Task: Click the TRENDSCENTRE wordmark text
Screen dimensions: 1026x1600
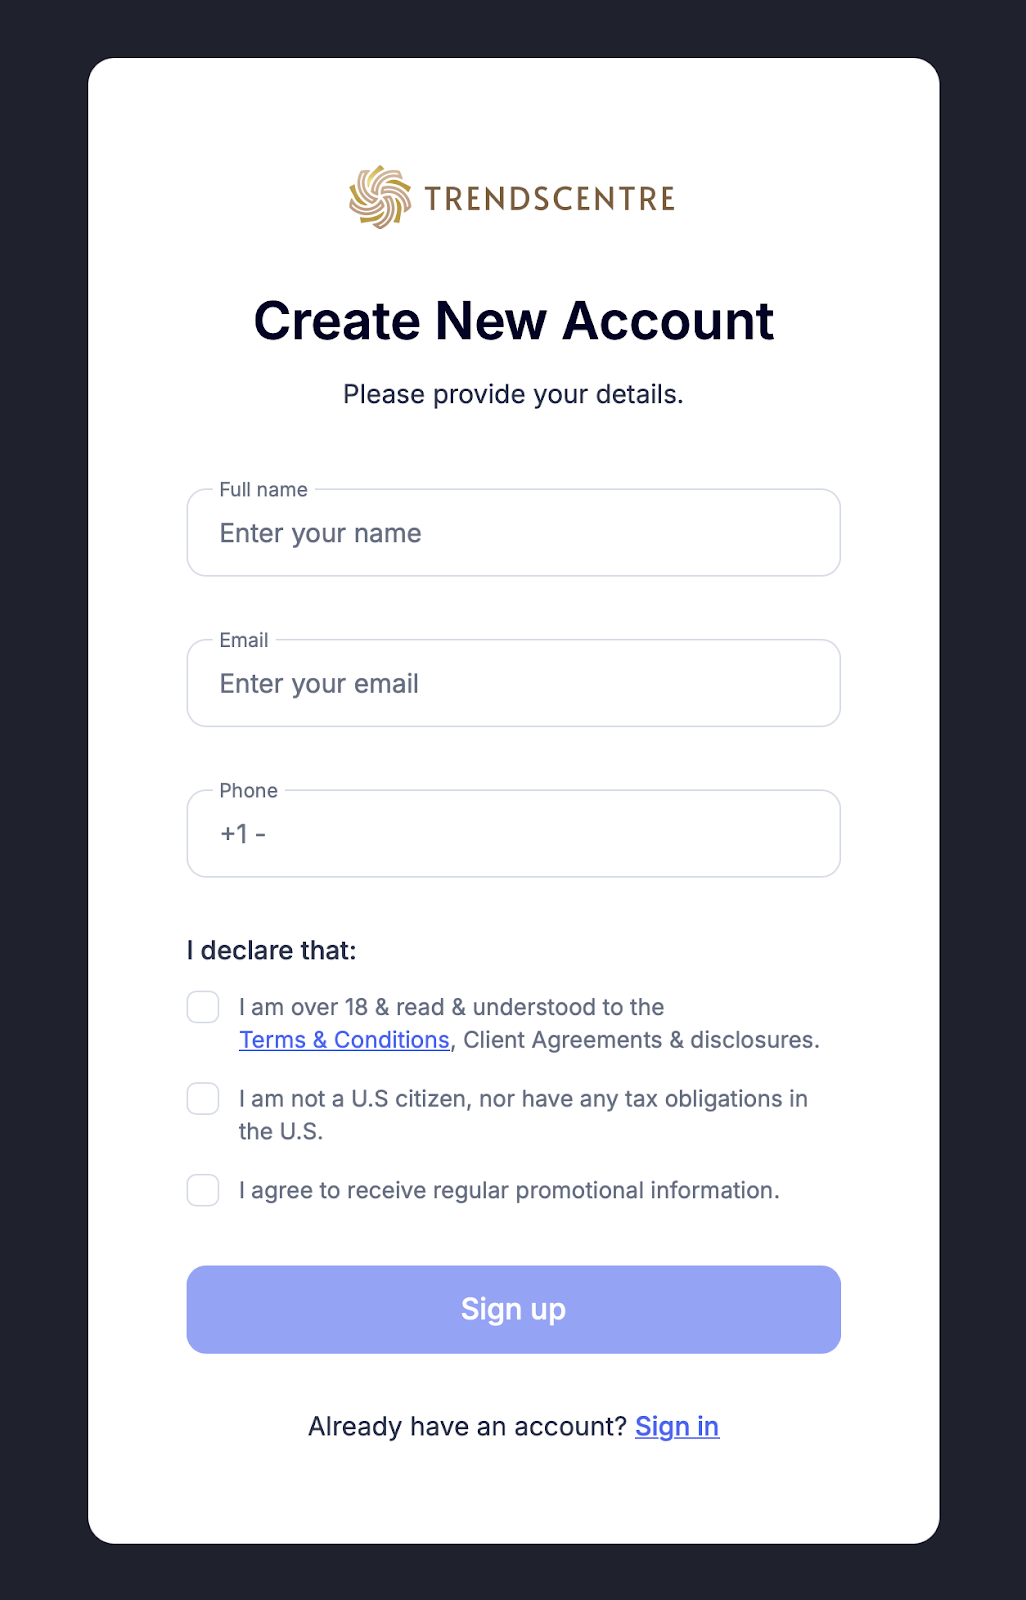Action: (x=550, y=198)
